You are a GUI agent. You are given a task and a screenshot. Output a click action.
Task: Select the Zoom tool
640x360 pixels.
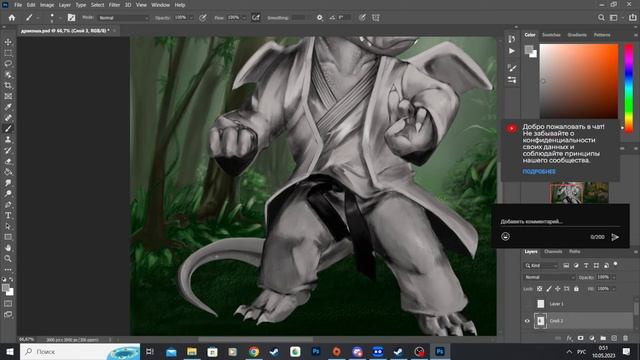point(8,259)
